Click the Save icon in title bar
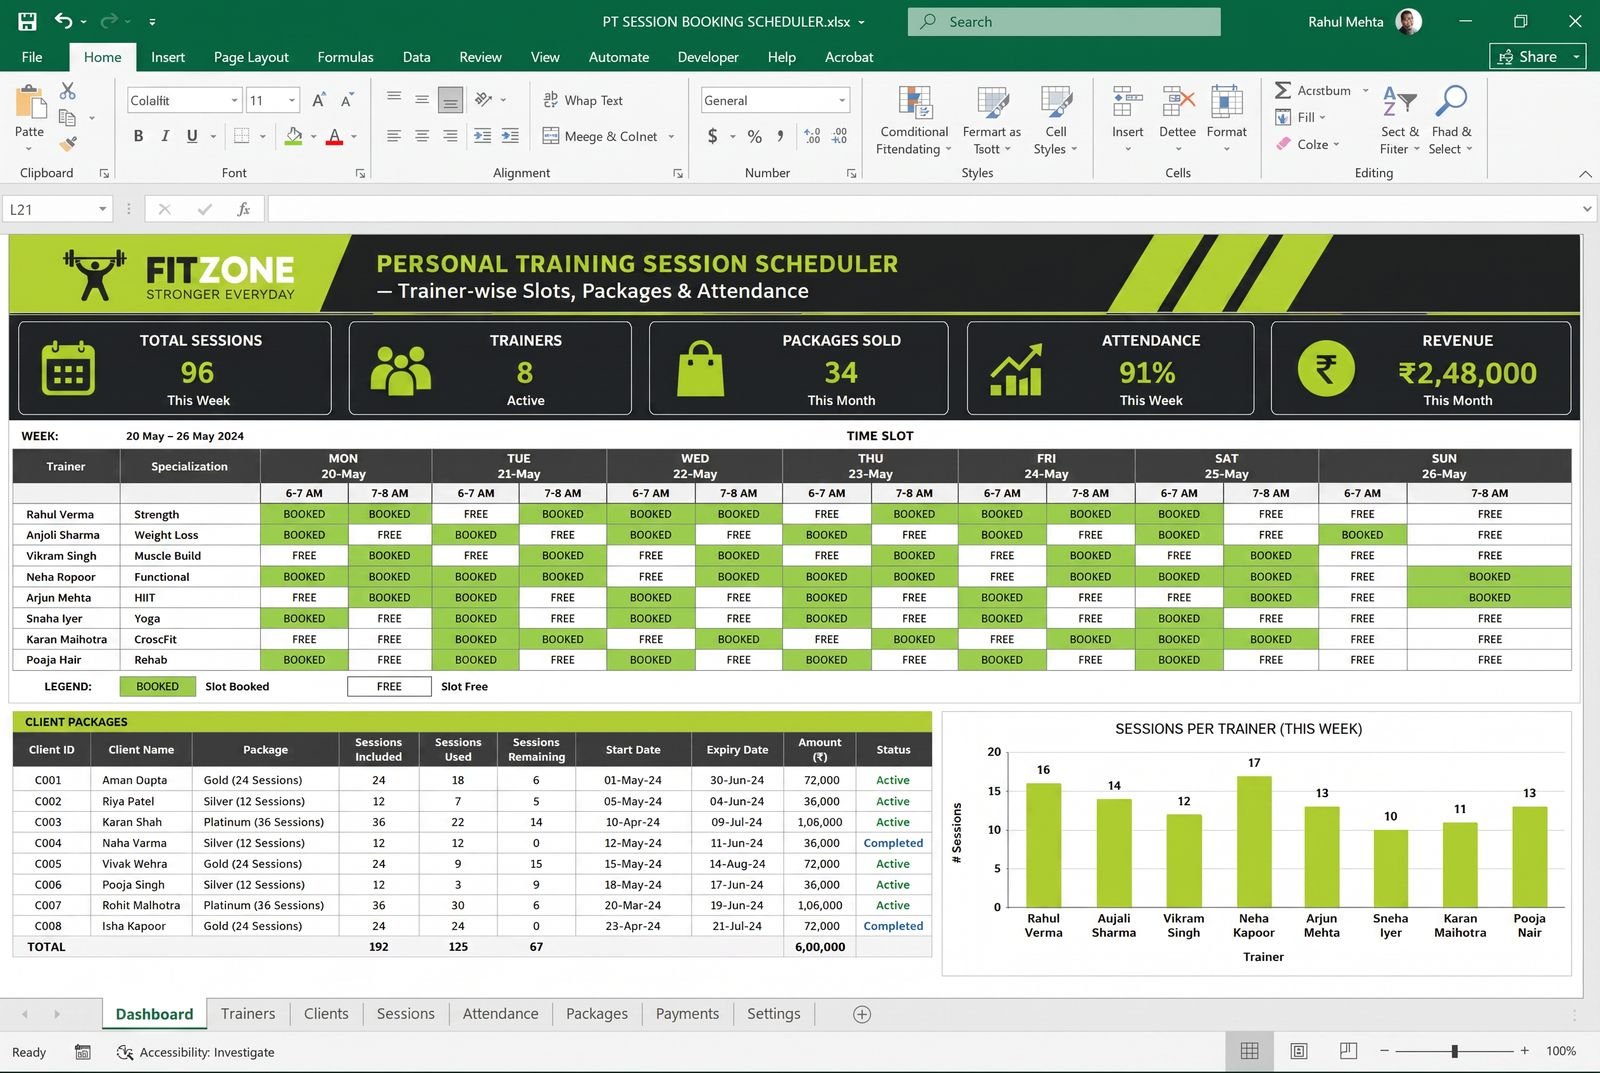The width and height of the screenshot is (1600, 1073). tap(27, 21)
